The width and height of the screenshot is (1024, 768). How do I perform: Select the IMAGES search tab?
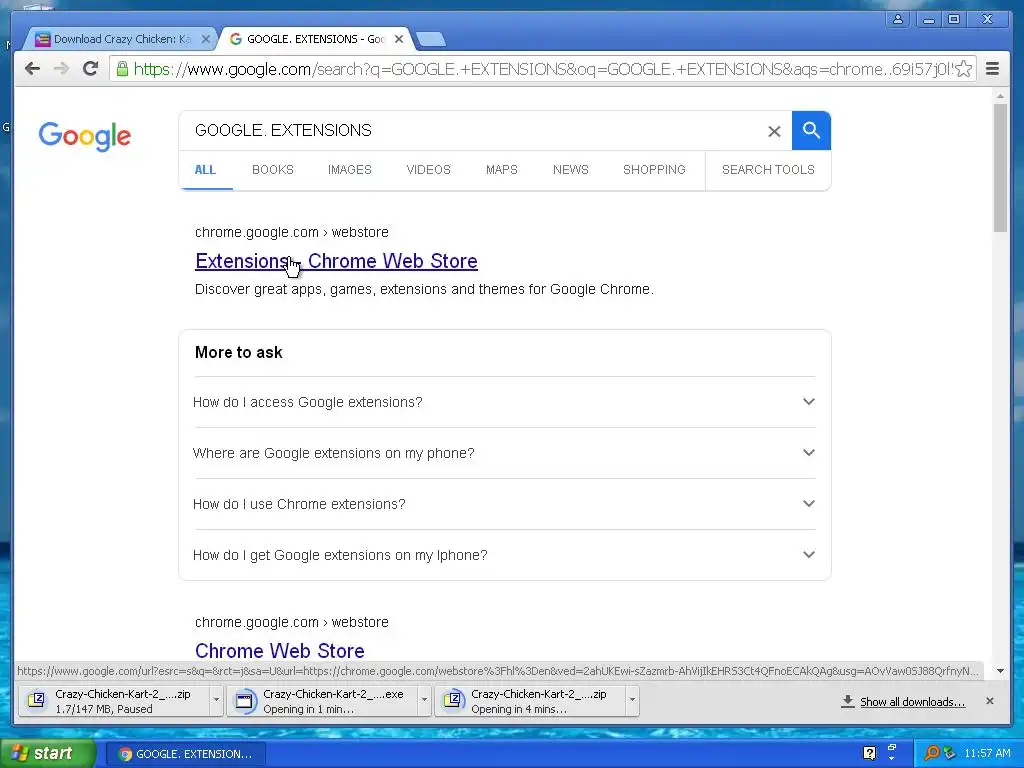pyautogui.click(x=350, y=170)
